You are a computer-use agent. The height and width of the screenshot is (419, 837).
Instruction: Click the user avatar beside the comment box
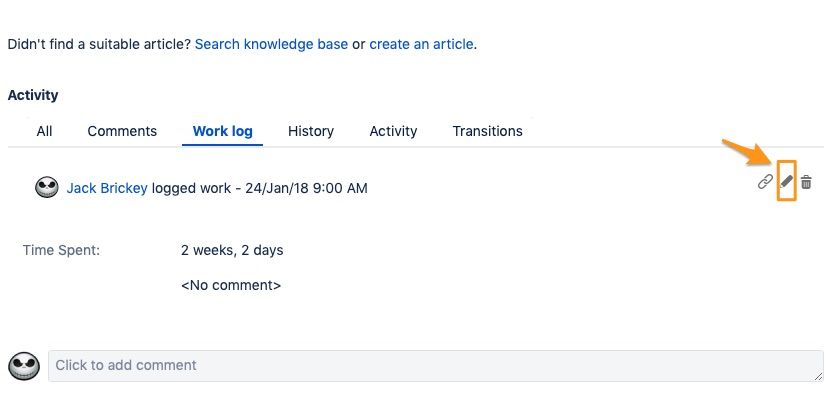click(x=23, y=366)
